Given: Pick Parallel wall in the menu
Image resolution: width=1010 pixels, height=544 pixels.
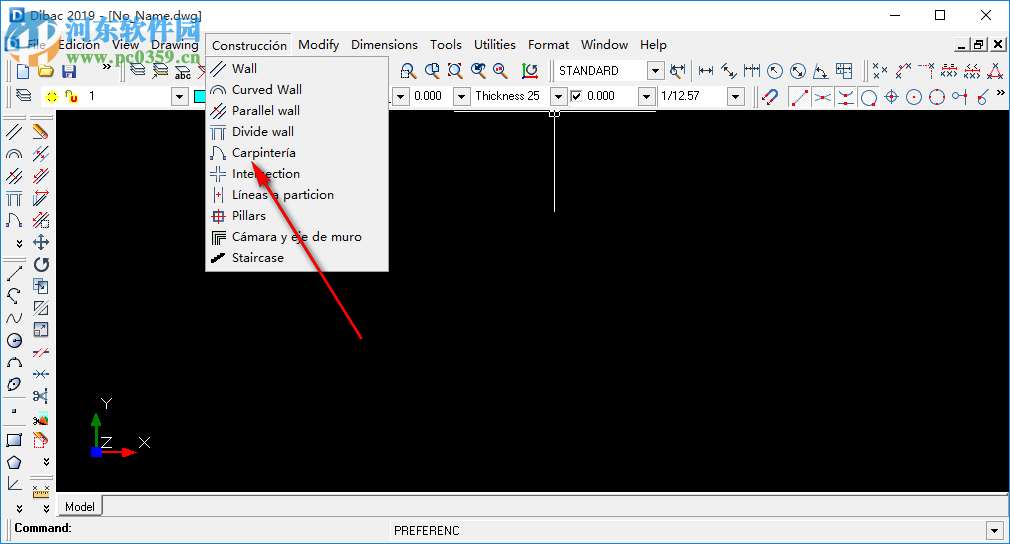Looking at the screenshot, I should 297,111.
